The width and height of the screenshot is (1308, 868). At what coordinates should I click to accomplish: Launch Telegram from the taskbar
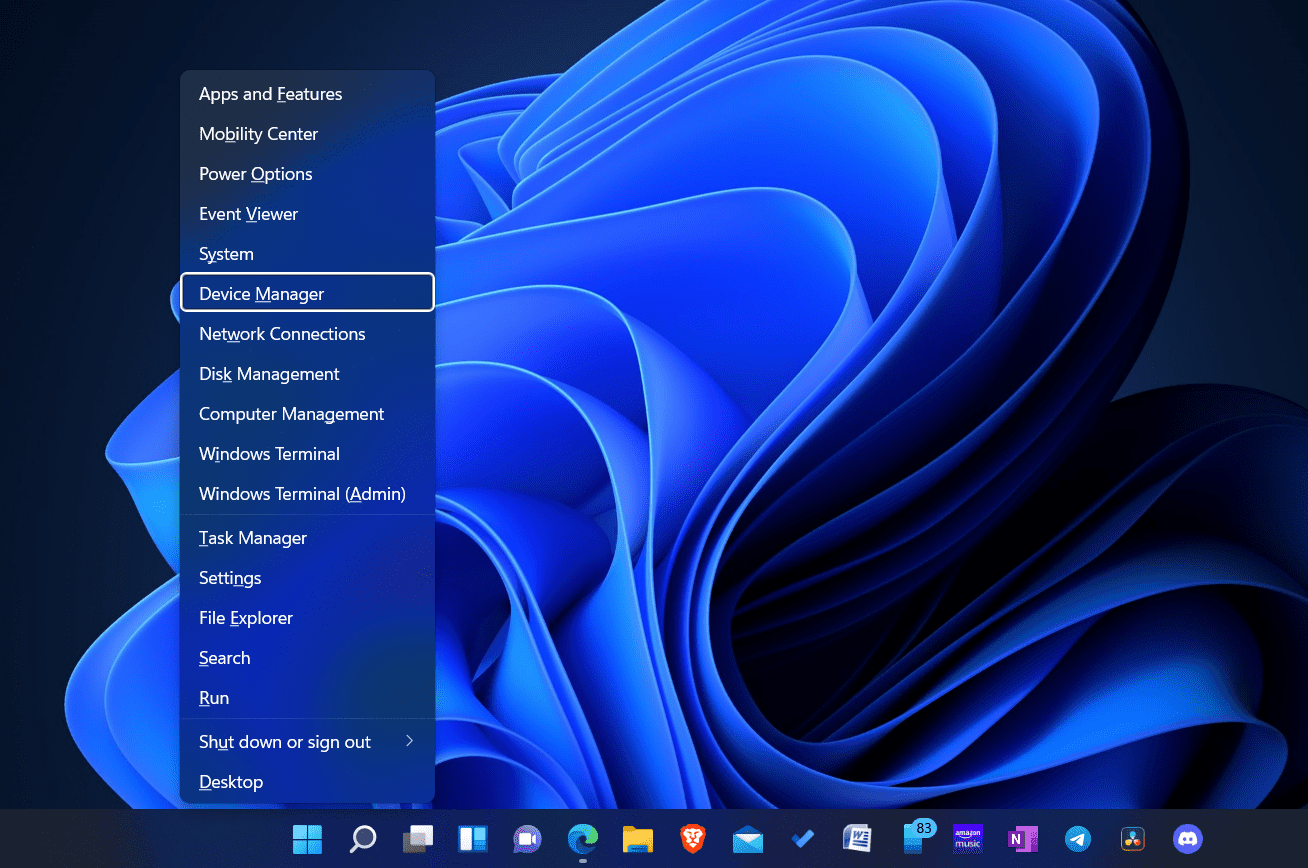click(1077, 838)
